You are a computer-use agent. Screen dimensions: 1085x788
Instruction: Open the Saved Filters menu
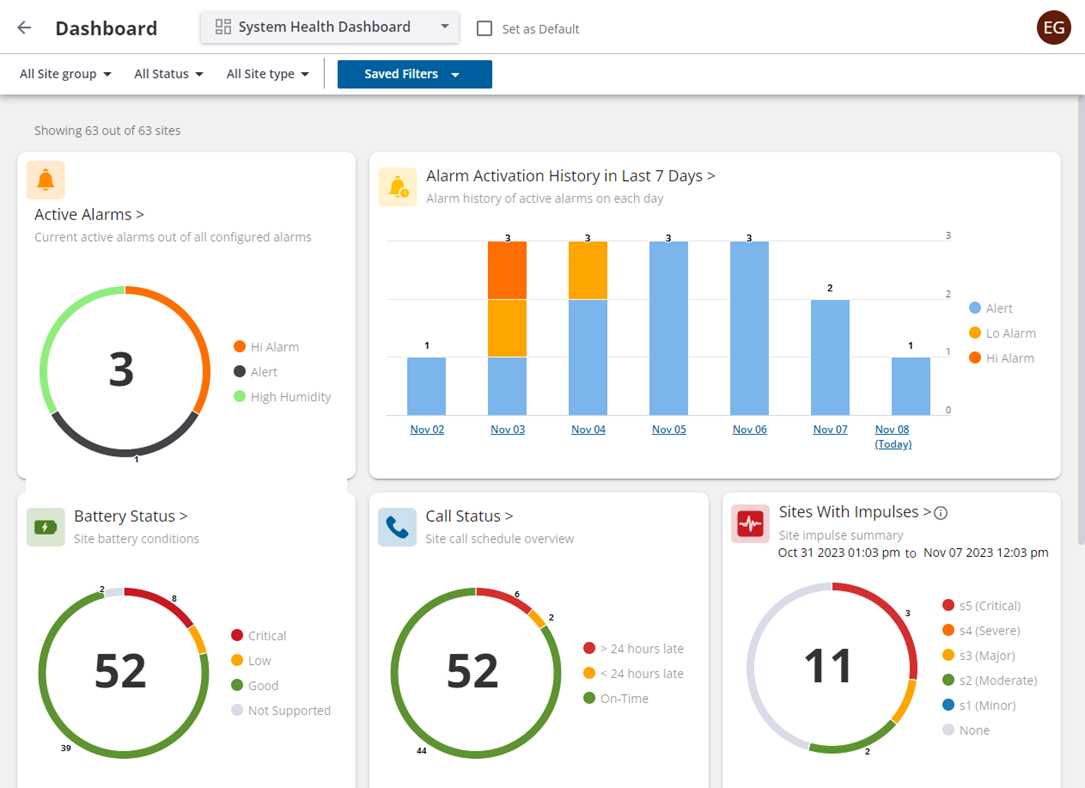414,74
